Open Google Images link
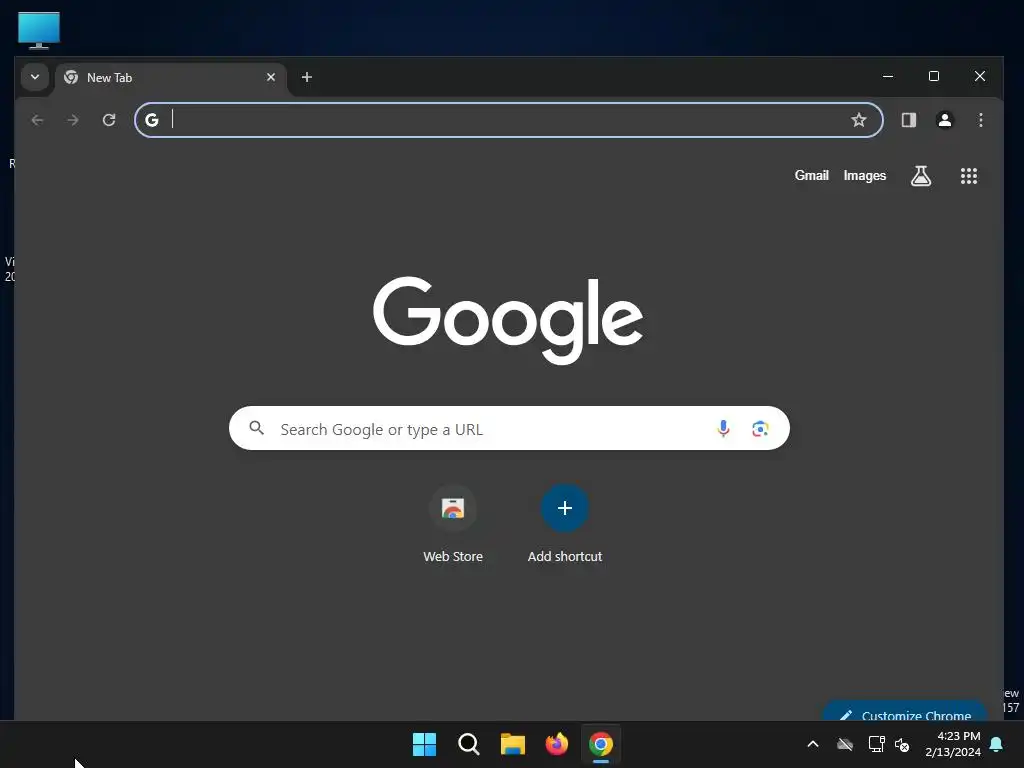This screenshot has width=1024, height=768. 865,176
